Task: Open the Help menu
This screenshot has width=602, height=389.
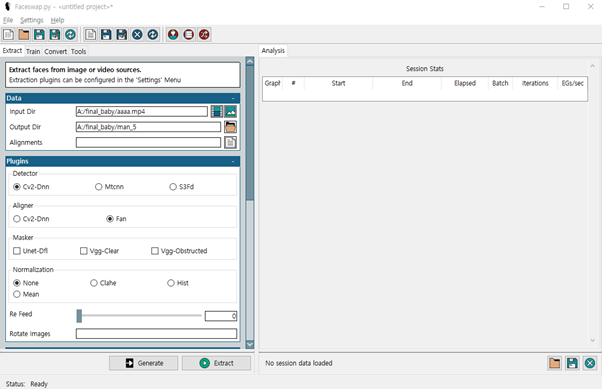Action: 58,20
